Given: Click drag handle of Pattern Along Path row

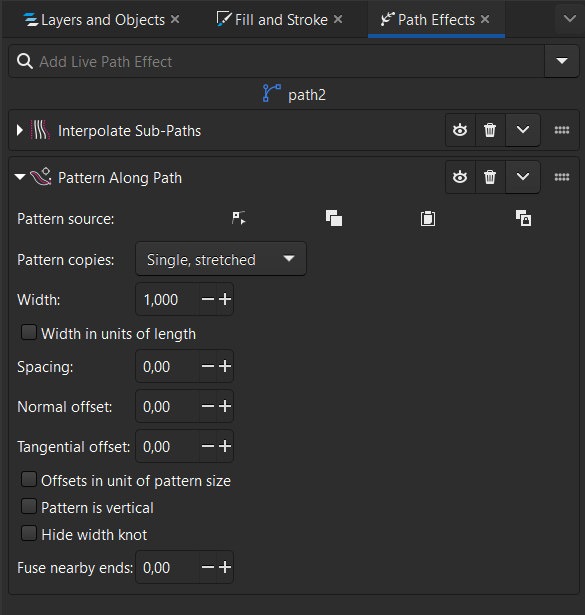Looking at the screenshot, I should [561, 177].
